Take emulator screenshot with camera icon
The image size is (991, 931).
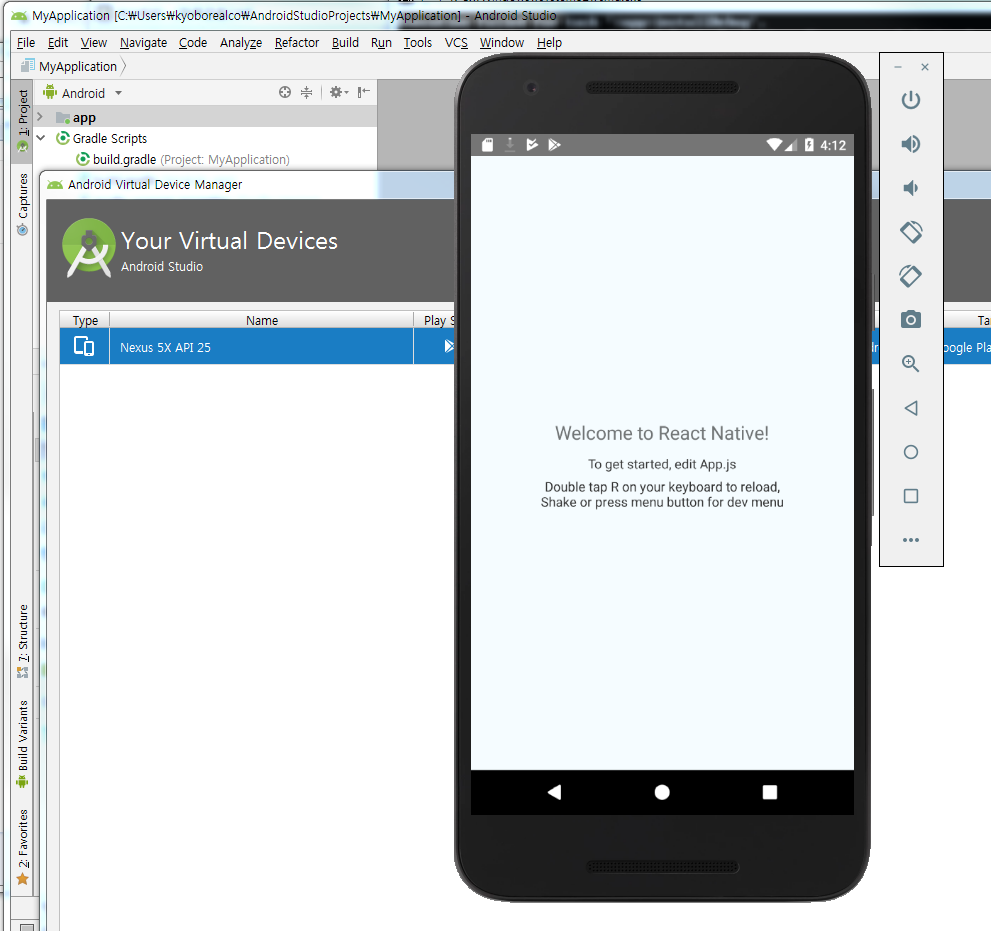(911, 319)
